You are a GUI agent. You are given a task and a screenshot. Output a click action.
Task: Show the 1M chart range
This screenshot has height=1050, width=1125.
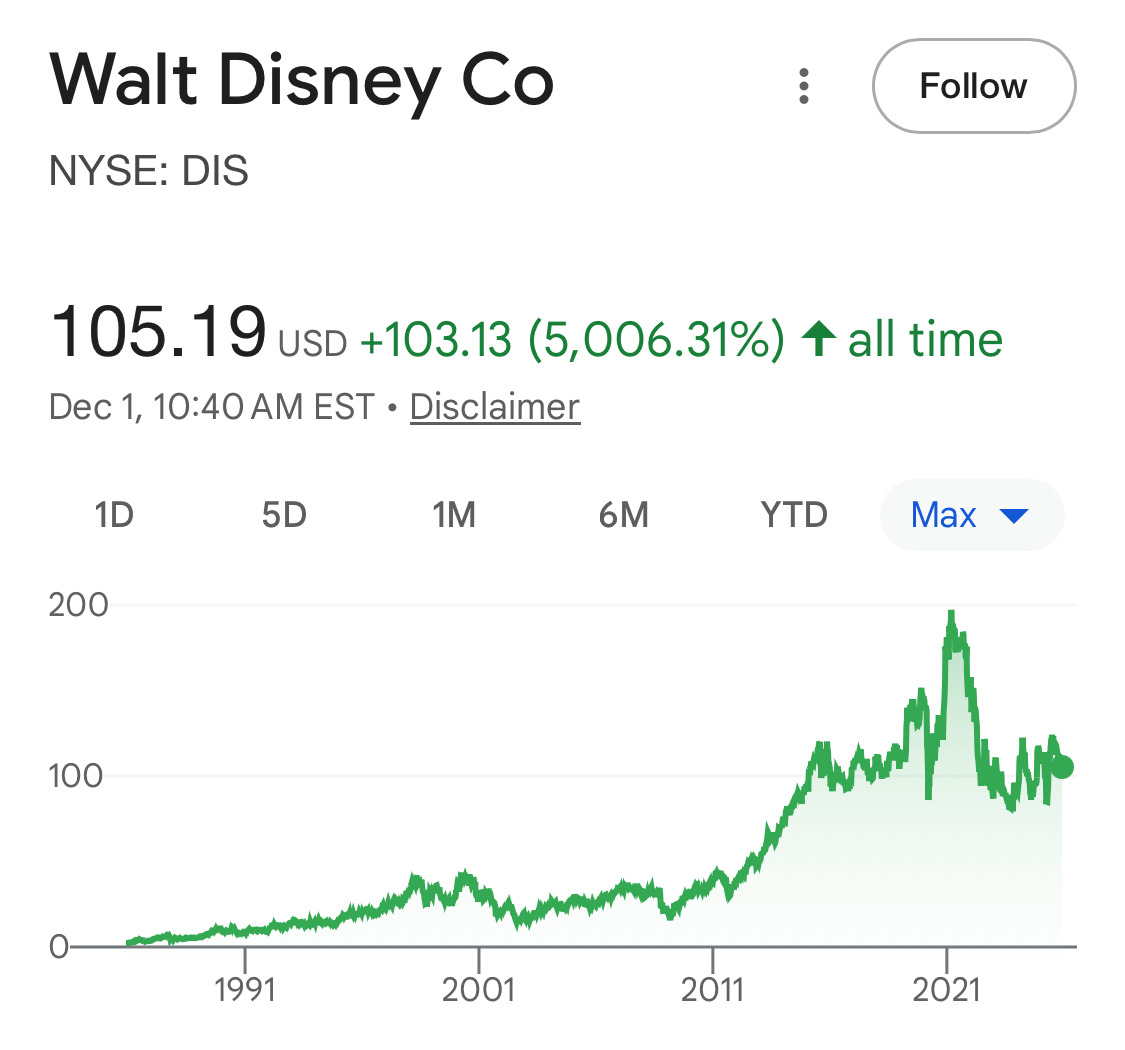453,515
